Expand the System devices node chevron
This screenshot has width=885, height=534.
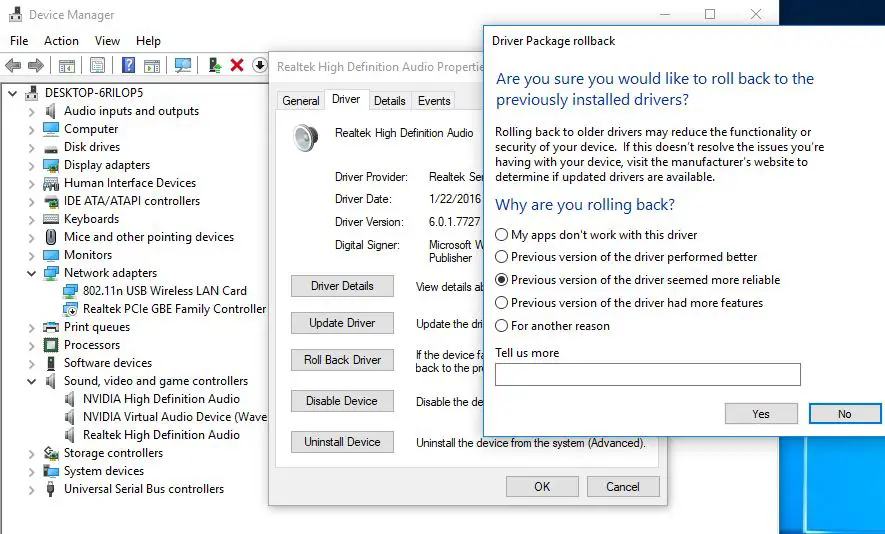[x=32, y=471]
